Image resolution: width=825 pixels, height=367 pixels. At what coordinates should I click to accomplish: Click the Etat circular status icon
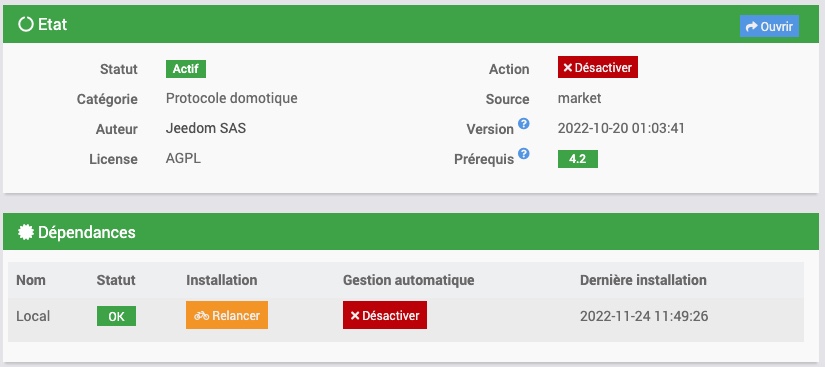pos(26,24)
